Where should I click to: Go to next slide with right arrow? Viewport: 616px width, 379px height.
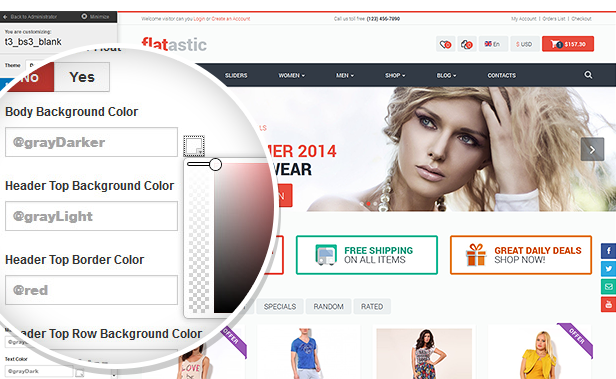[x=592, y=149]
